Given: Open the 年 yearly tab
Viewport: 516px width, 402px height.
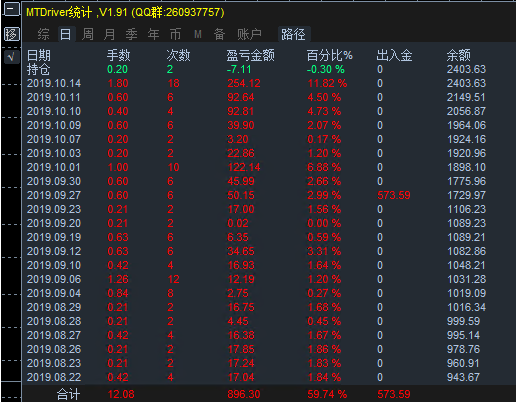Looking at the screenshot, I should click(x=153, y=34).
